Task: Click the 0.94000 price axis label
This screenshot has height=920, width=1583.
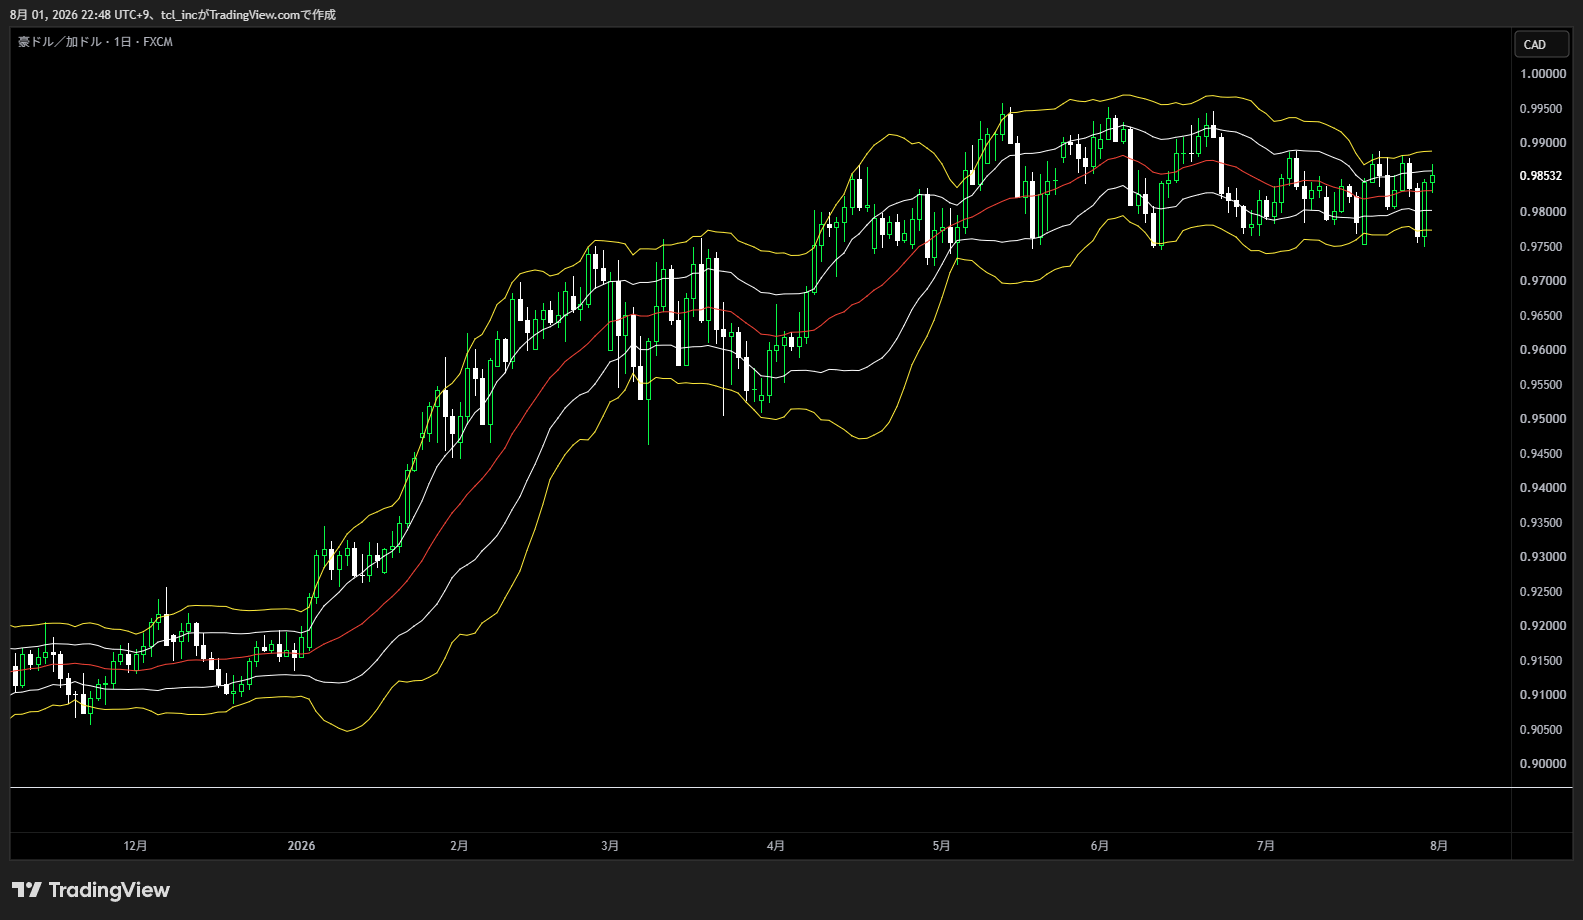Action: click(x=1543, y=488)
